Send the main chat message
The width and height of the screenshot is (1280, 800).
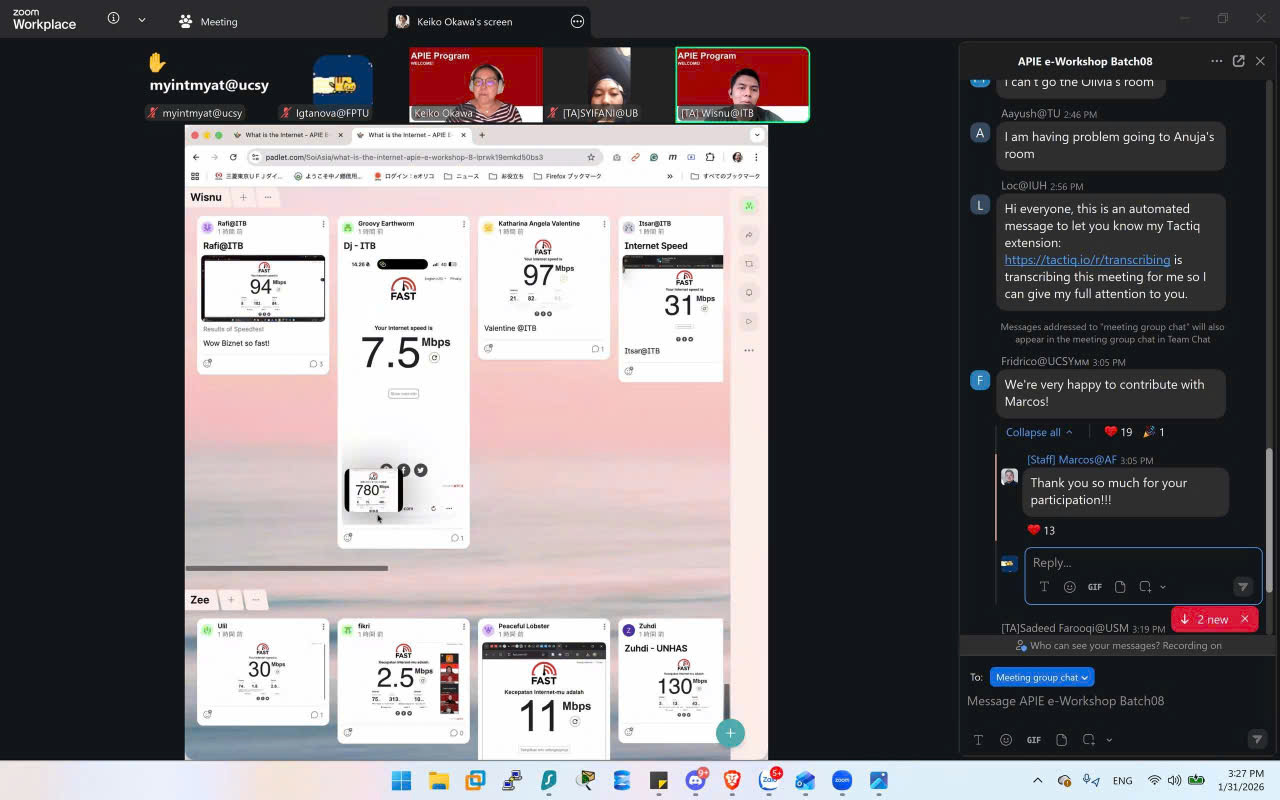[1257, 740]
